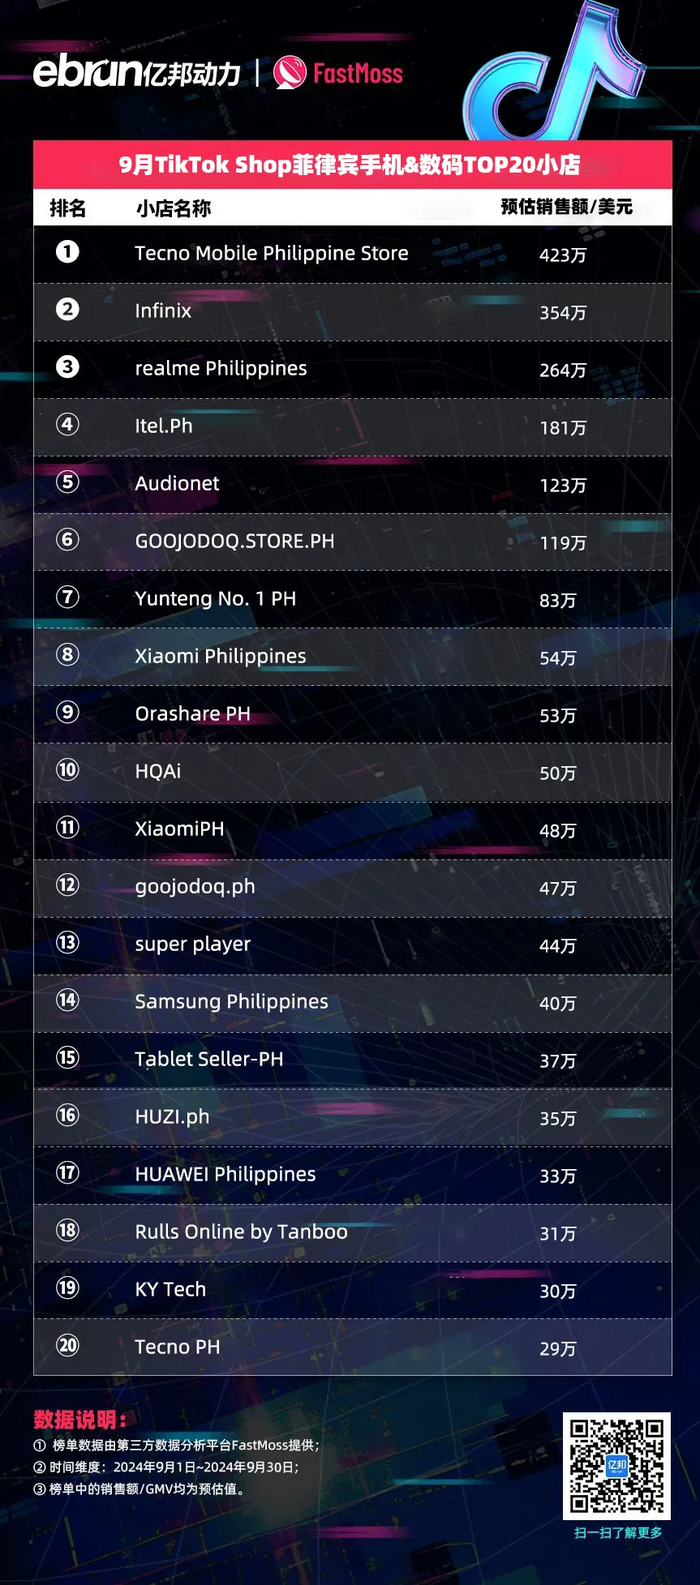Click the 预估销售额/美元 column header
Viewport: 700px width, 1585px height.
pos(566,207)
